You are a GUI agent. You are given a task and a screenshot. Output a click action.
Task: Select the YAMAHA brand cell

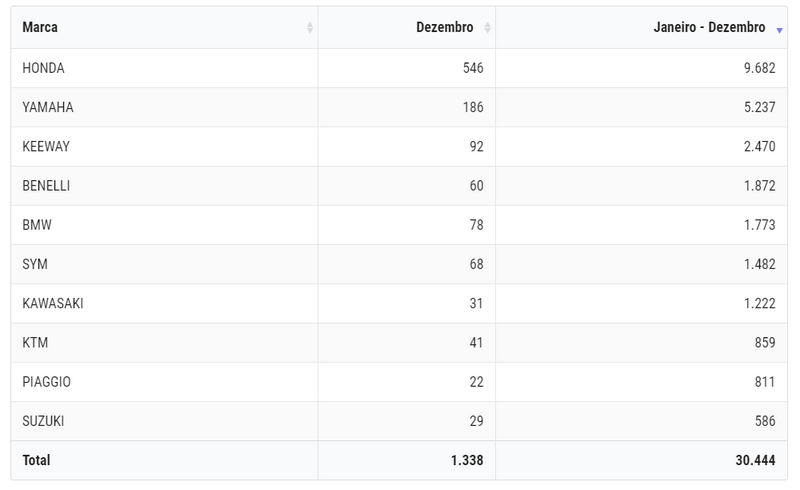pos(48,107)
